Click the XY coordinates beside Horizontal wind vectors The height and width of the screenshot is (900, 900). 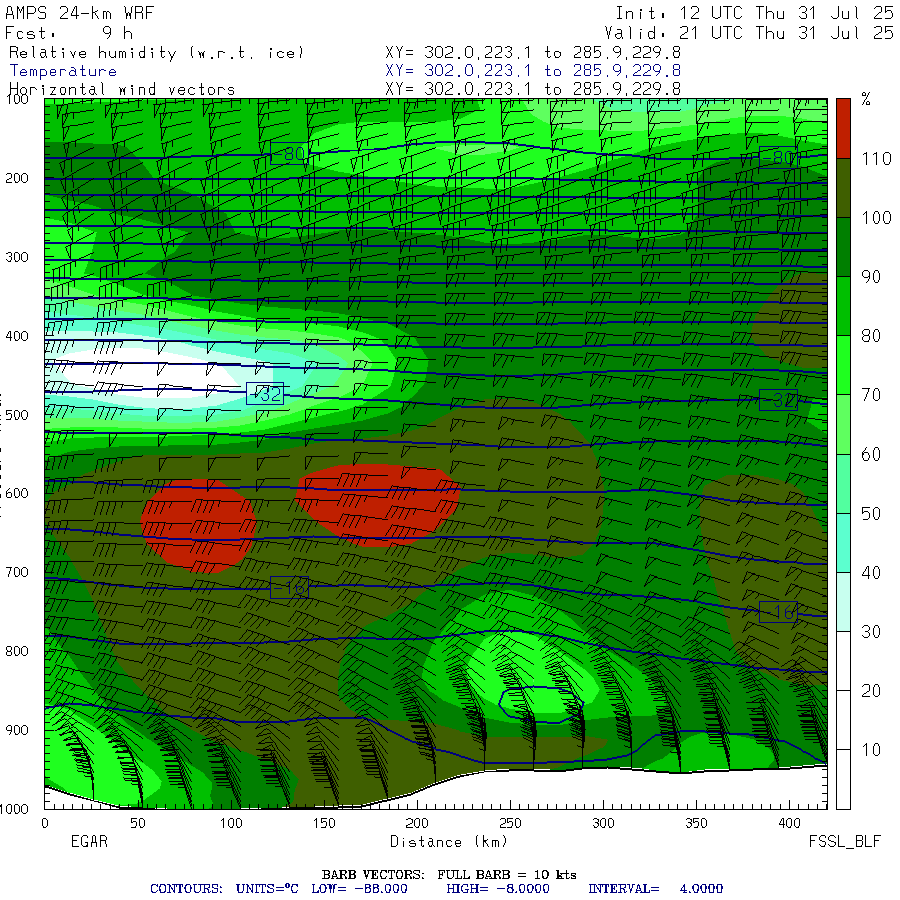533,89
